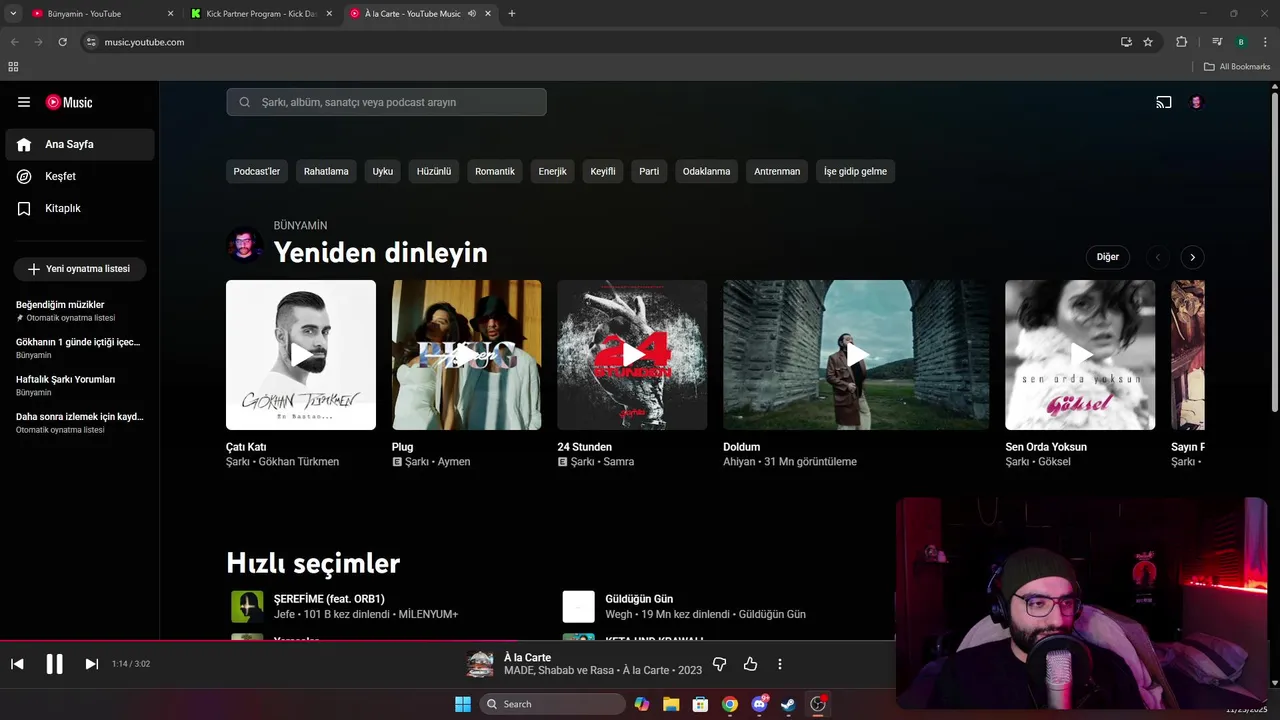Click ŞEREFİME (feat. ORB1) song title

329,599
